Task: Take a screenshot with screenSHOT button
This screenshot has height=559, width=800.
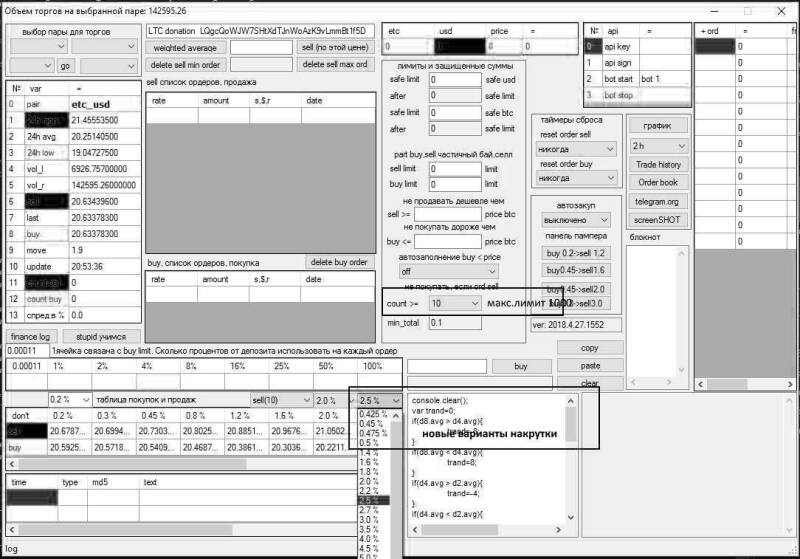Action: click(x=657, y=219)
